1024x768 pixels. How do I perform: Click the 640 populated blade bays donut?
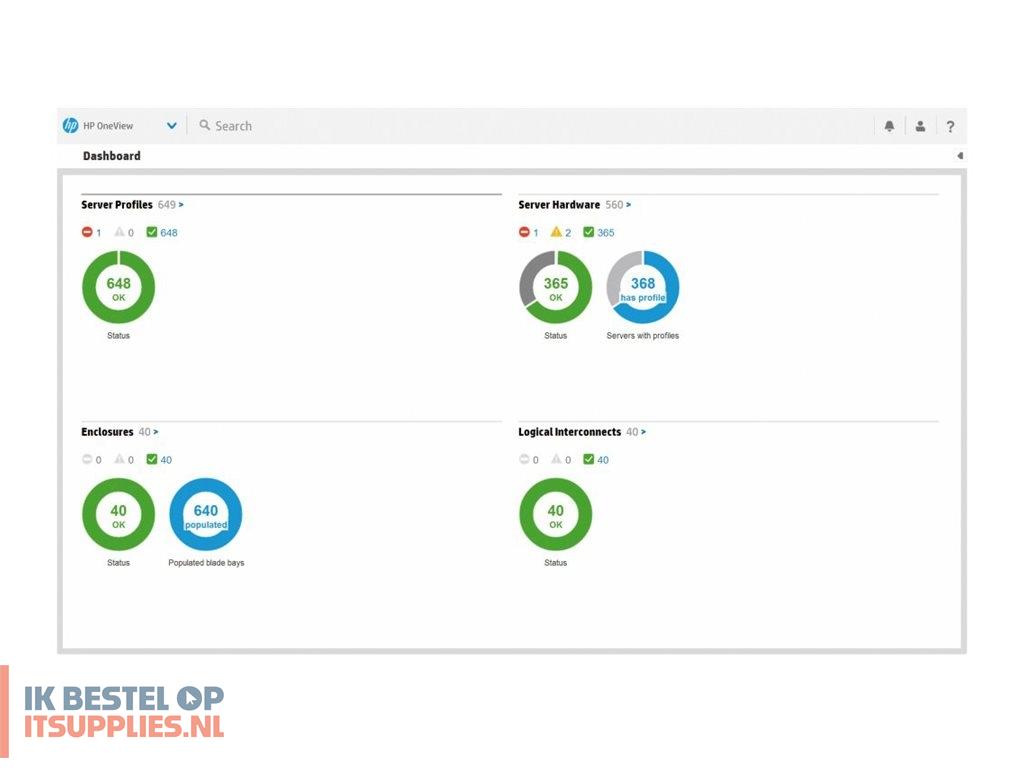point(206,515)
